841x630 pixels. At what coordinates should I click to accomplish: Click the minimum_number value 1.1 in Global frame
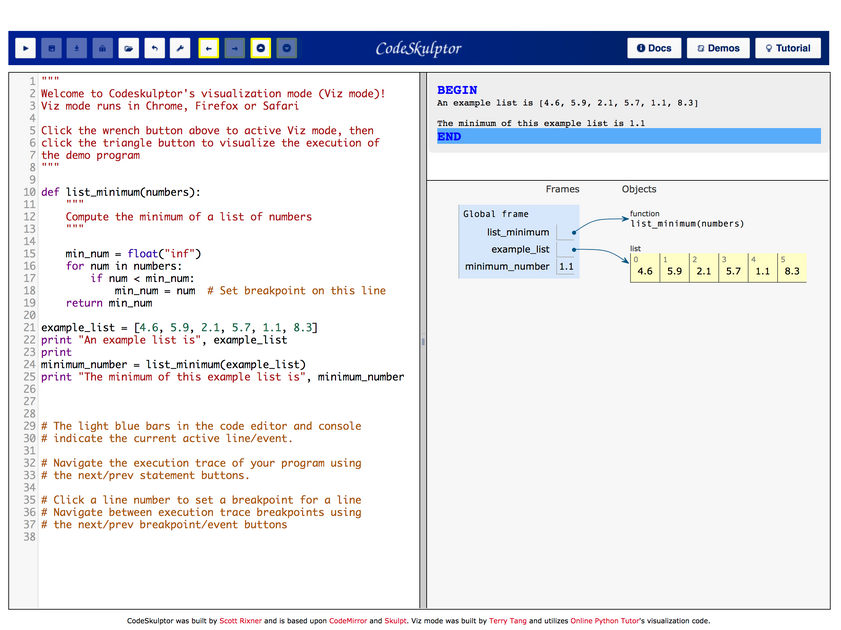567,266
